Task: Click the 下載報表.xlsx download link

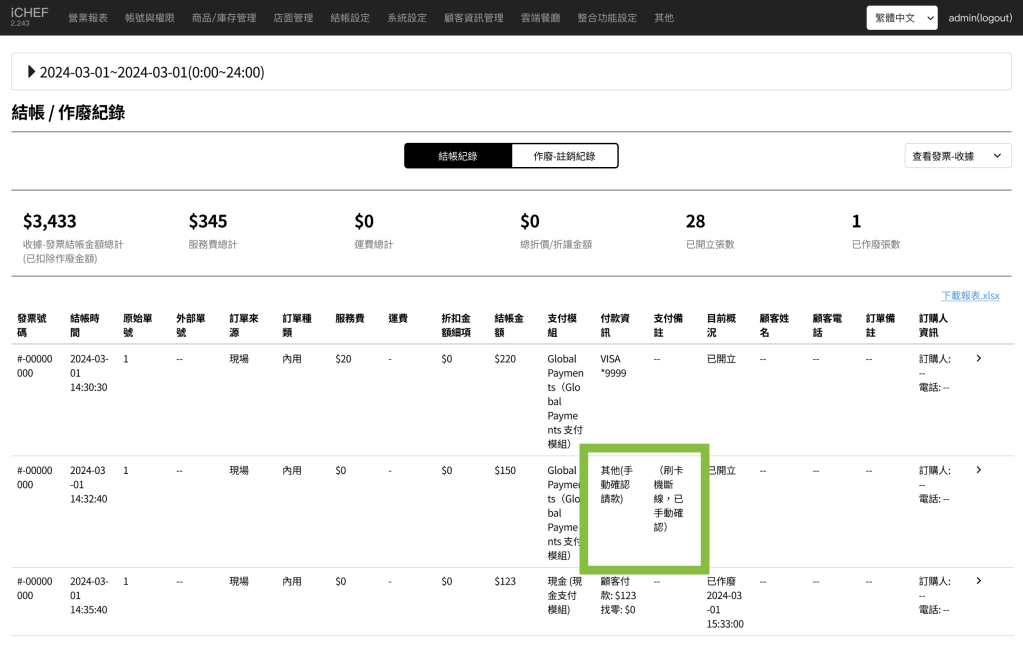Action: click(970, 296)
